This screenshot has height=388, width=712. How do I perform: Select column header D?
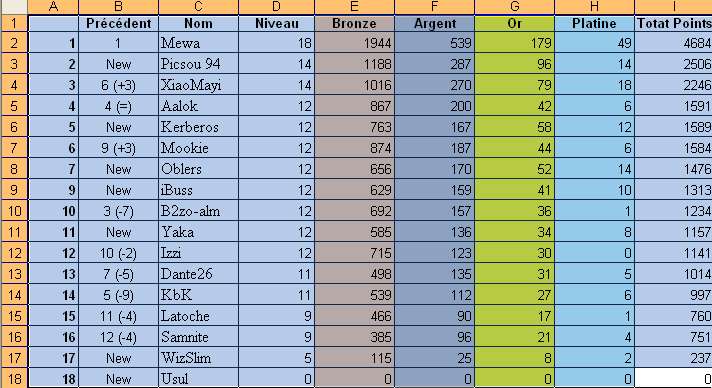276,7
